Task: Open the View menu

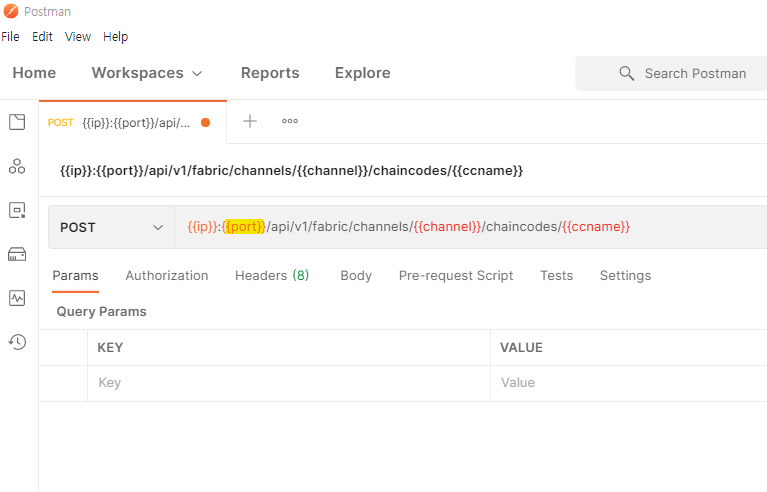Action: coord(78,37)
